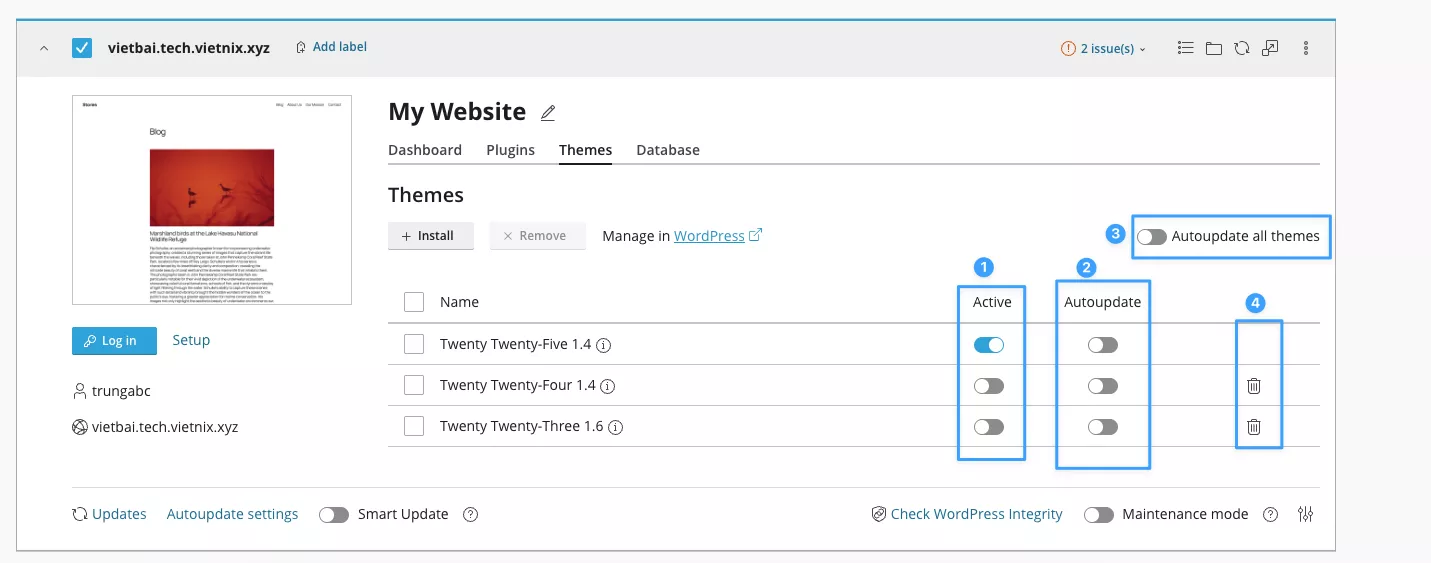Activate the Twenty Twenty-Three theme toggle
Image resolution: width=1431 pixels, height=563 pixels.
point(989,427)
